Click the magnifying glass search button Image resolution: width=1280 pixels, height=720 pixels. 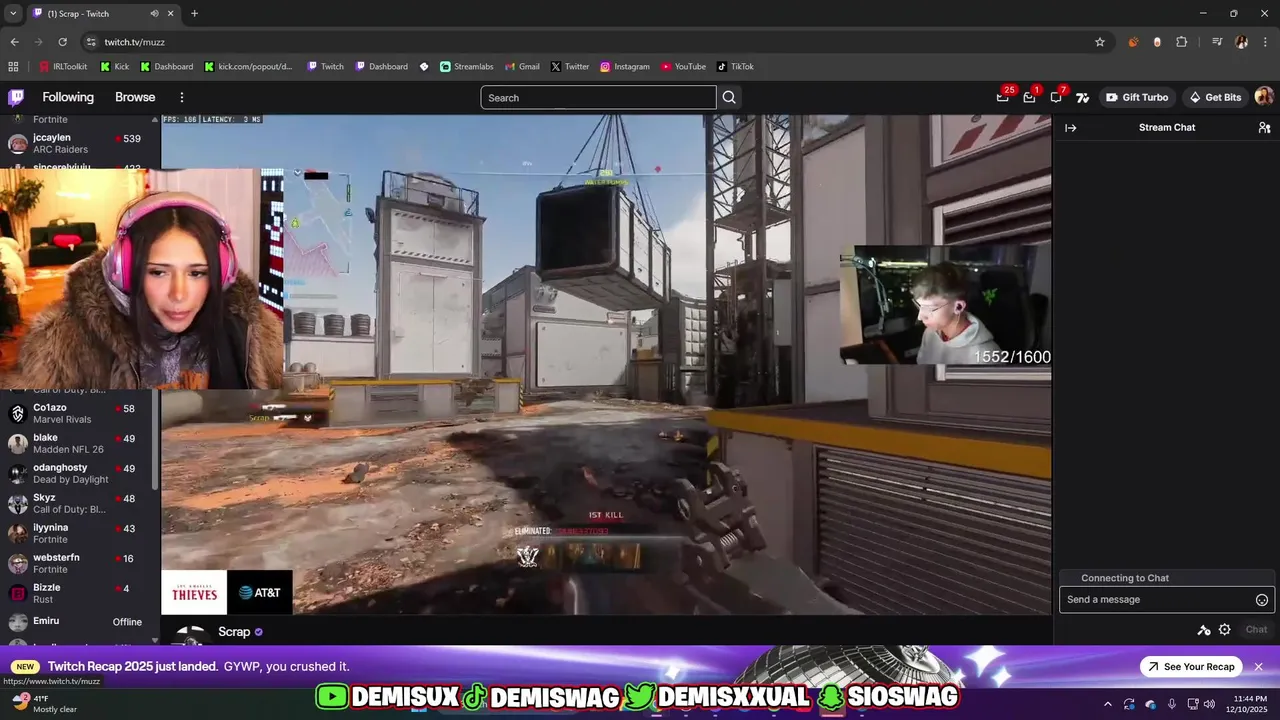pos(729,97)
